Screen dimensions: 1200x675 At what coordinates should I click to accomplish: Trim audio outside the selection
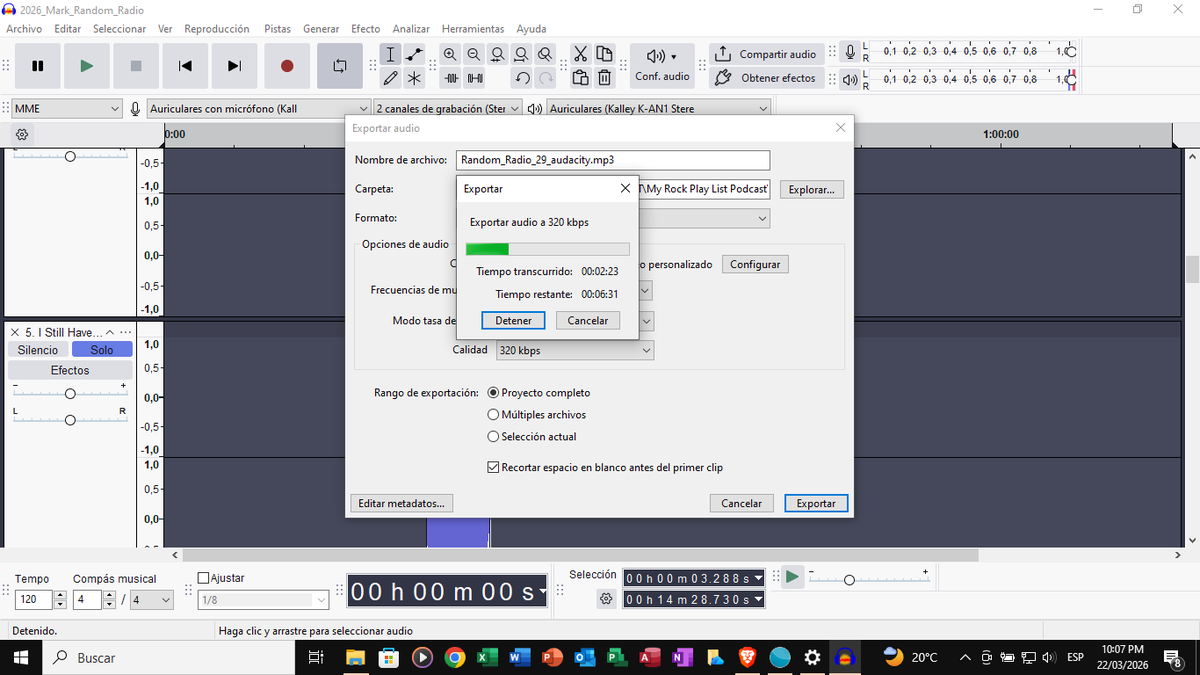(452, 78)
